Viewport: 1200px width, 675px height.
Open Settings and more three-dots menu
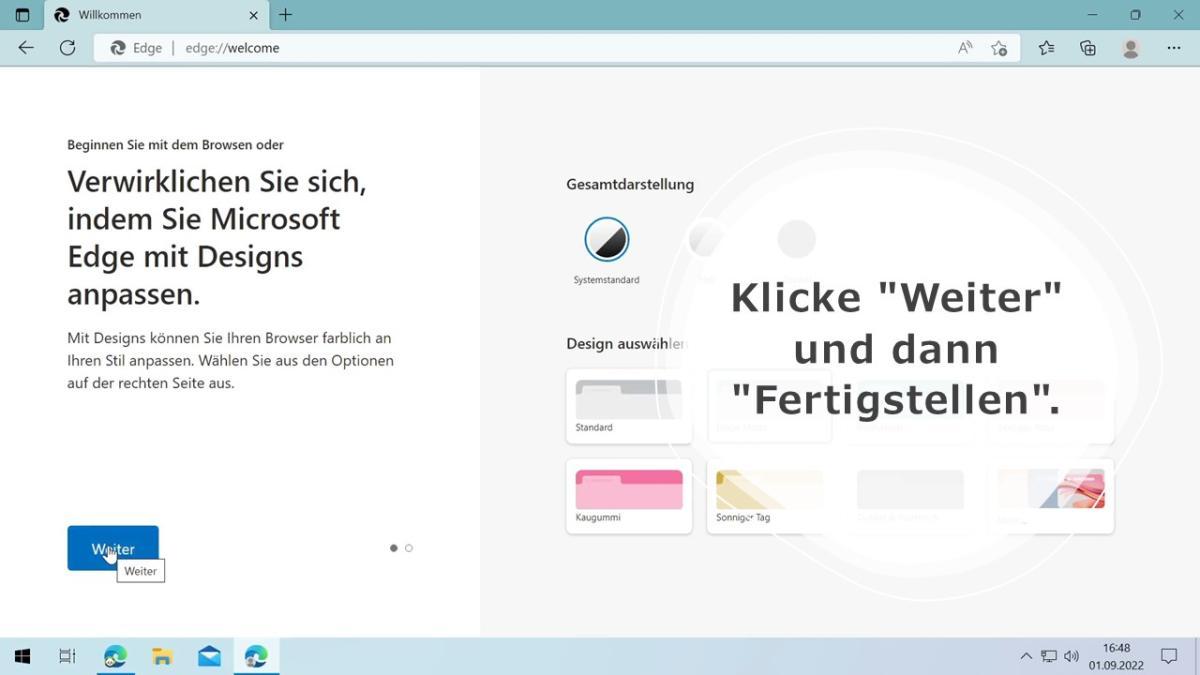pos(1174,48)
